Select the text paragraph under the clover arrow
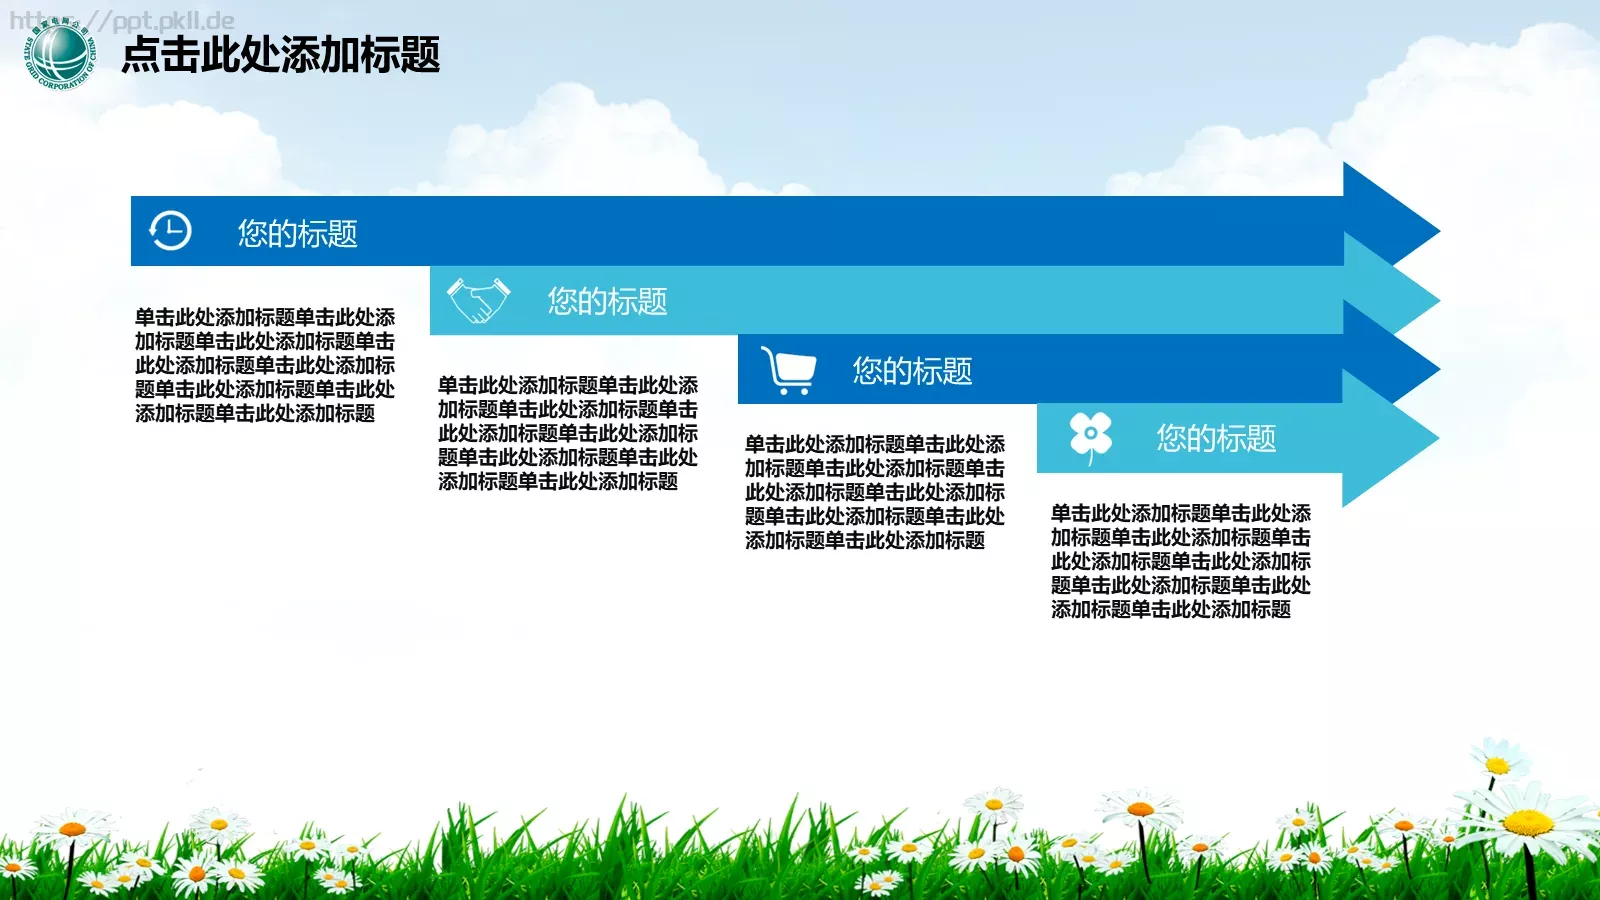The height and width of the screenshot is (900, 1600). point(1181,561)
